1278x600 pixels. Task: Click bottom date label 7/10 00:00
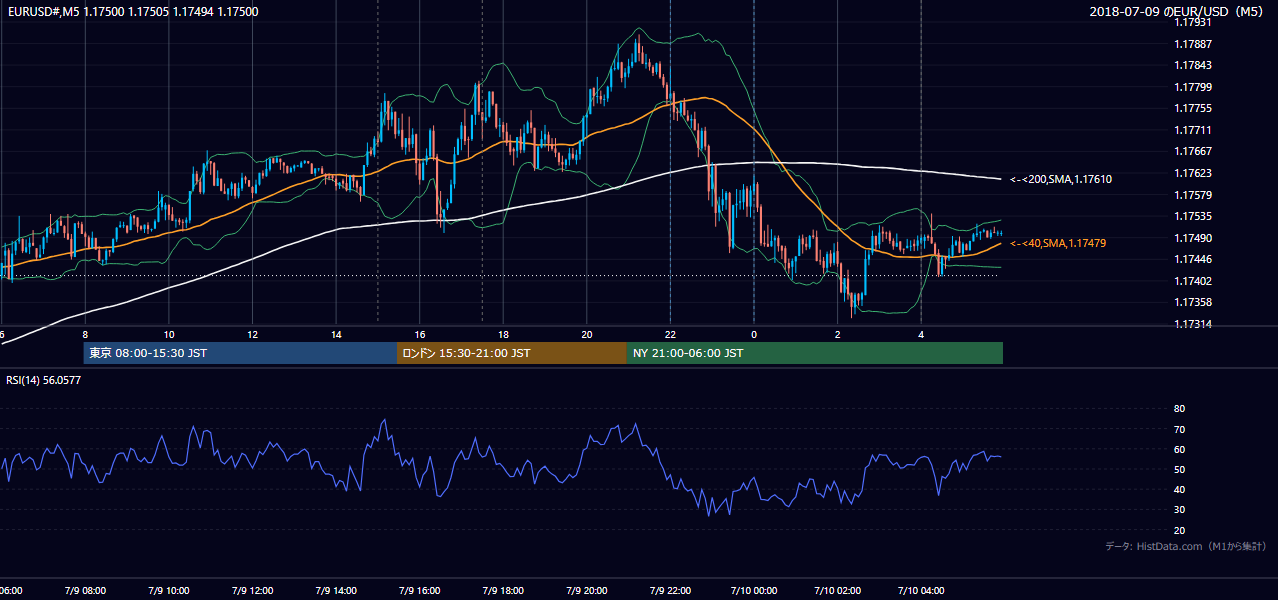click(x=753, y=590)
